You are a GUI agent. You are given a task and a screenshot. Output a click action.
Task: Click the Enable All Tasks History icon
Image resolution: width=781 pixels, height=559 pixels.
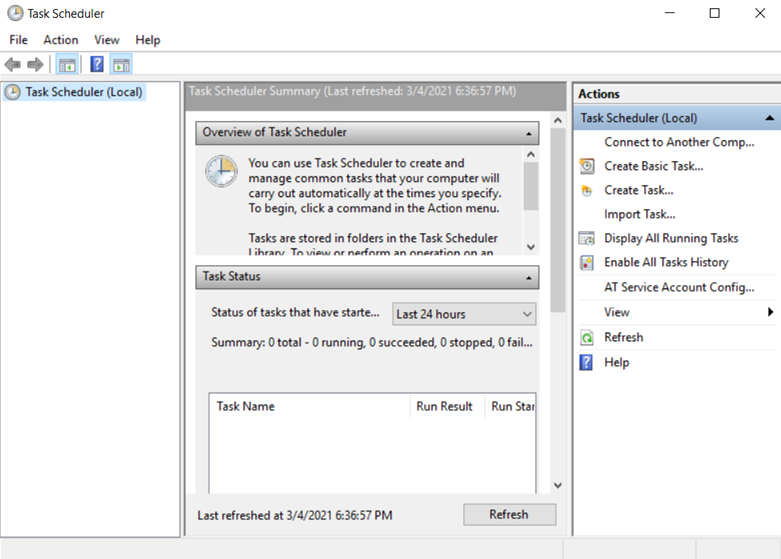coord(587,263)
